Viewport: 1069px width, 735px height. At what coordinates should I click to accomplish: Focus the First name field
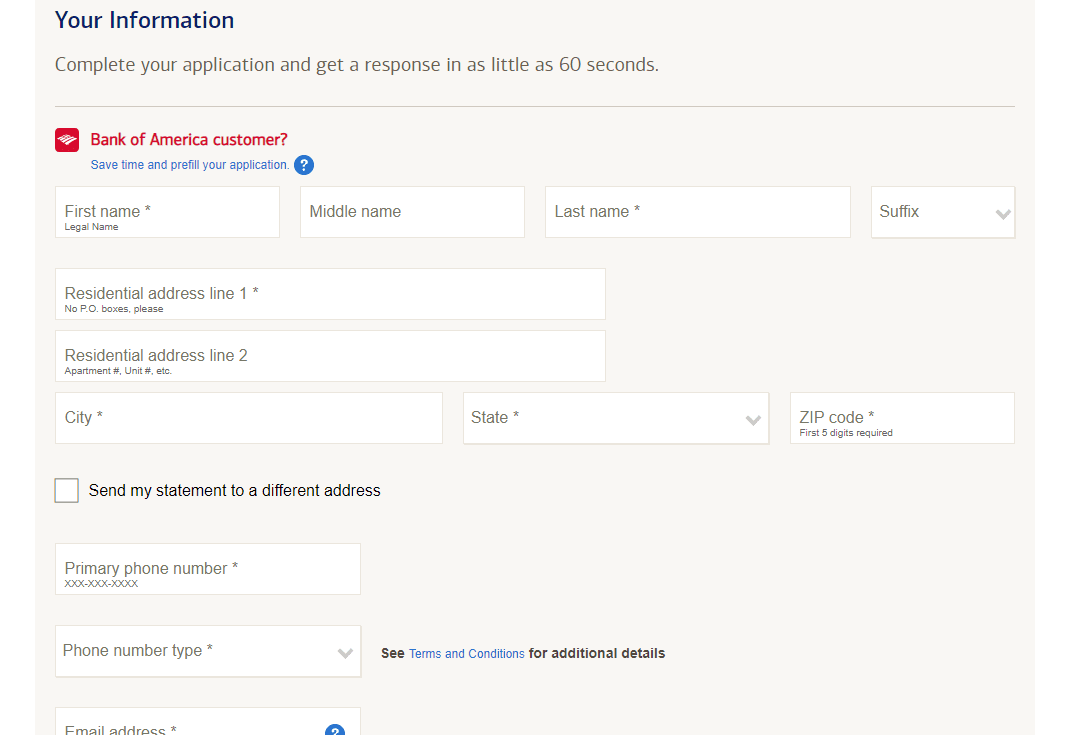[167, 212]
